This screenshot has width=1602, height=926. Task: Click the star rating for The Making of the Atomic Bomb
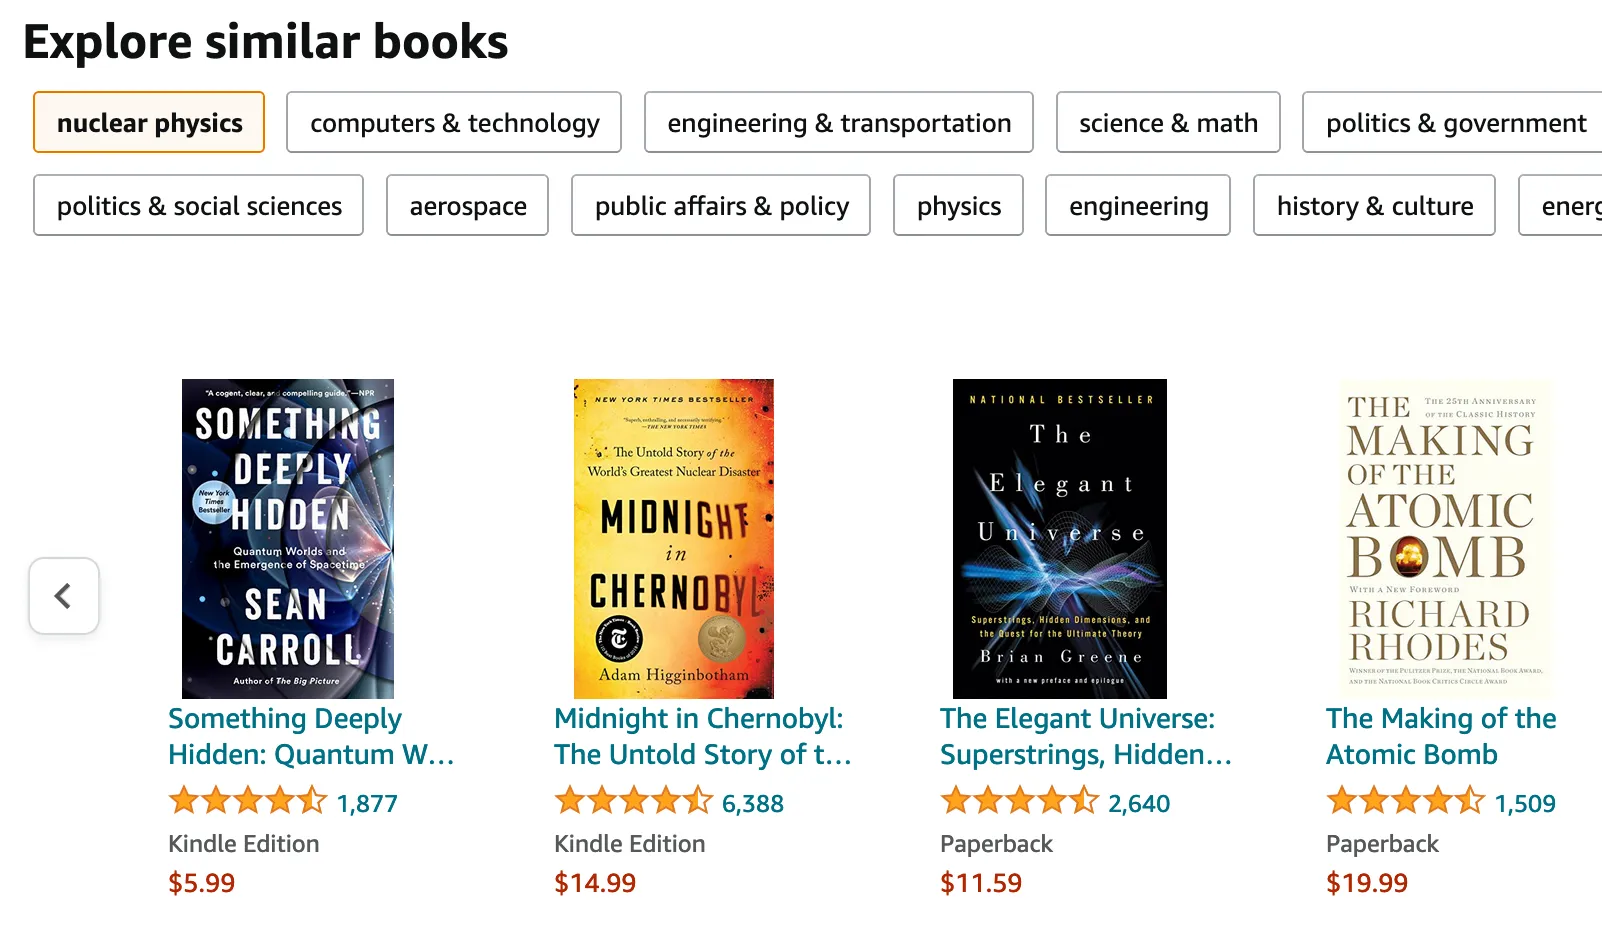pyautogui.click(x=1401, y=800)
